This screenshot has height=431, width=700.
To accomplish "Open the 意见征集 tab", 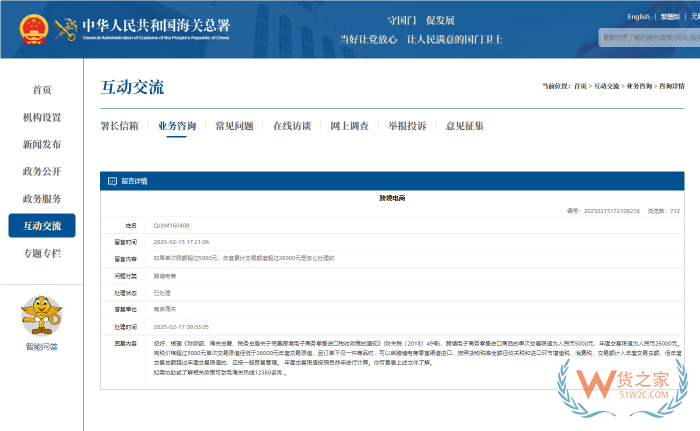I will (x=465, y=126).
